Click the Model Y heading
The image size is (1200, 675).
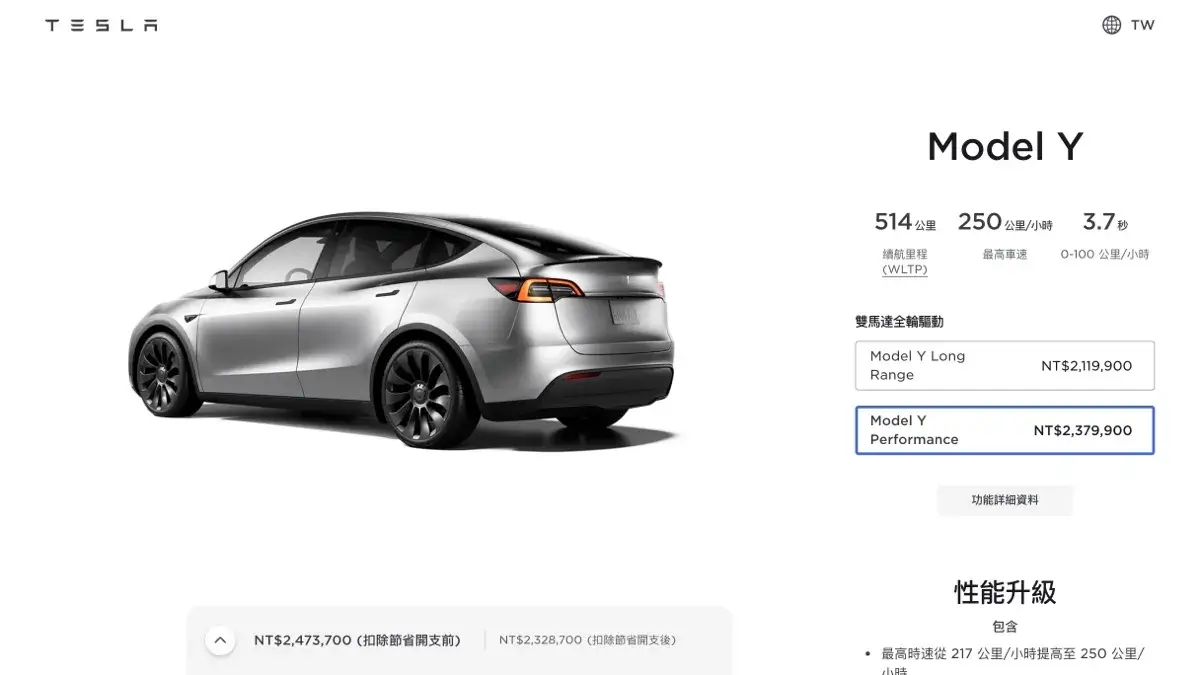click(x=1005, y=147)
